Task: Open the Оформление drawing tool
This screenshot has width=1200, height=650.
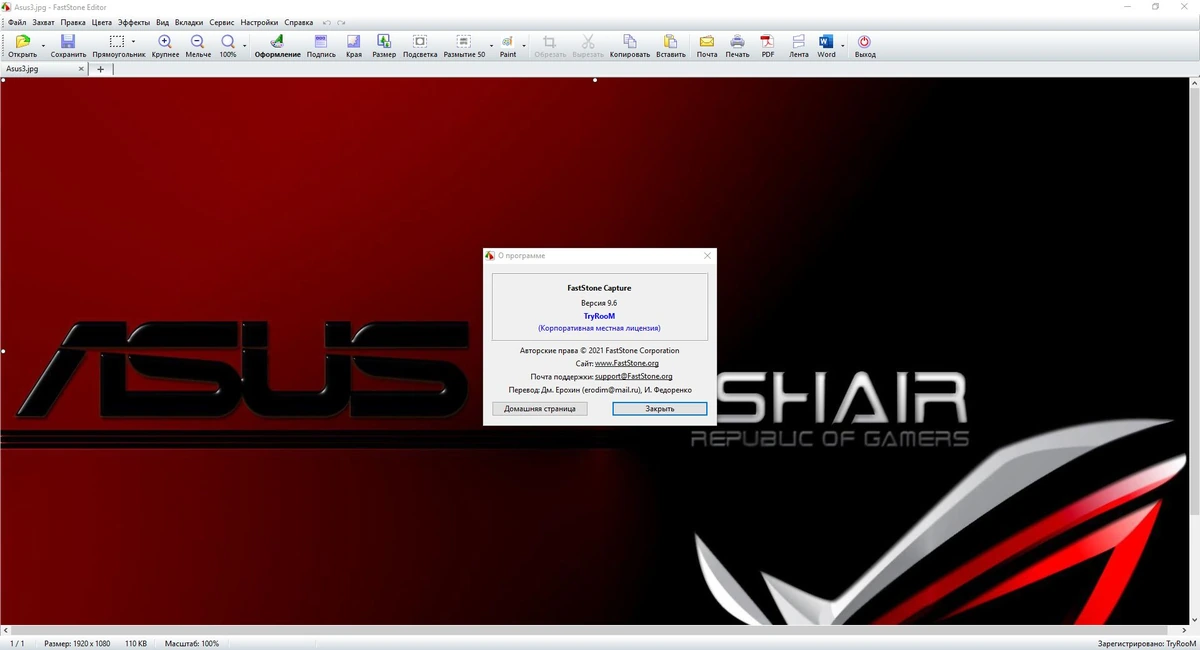Action: tap(277, 41)
